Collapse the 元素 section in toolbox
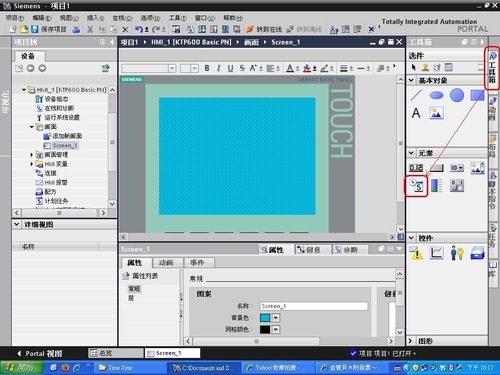 pyautogui.click(x=411, y=153)
